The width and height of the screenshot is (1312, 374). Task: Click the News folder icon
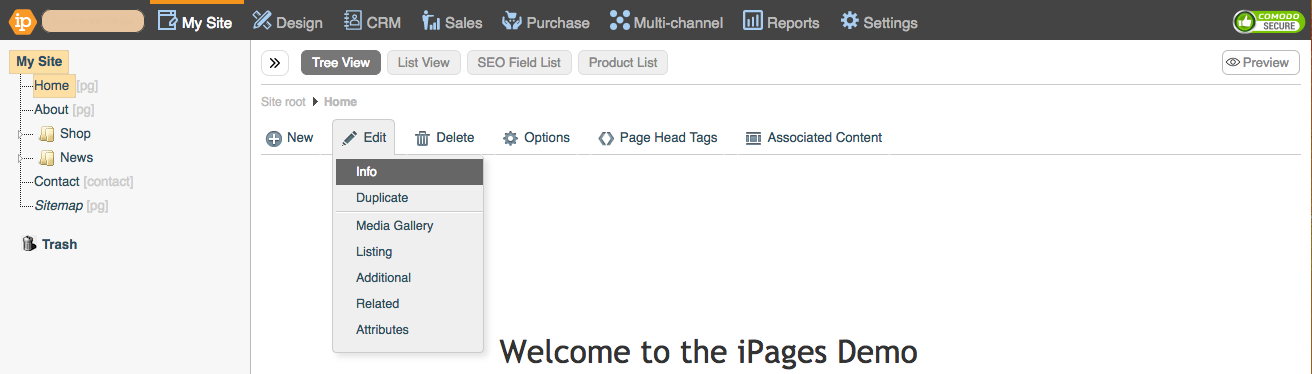tap(46, 157)
